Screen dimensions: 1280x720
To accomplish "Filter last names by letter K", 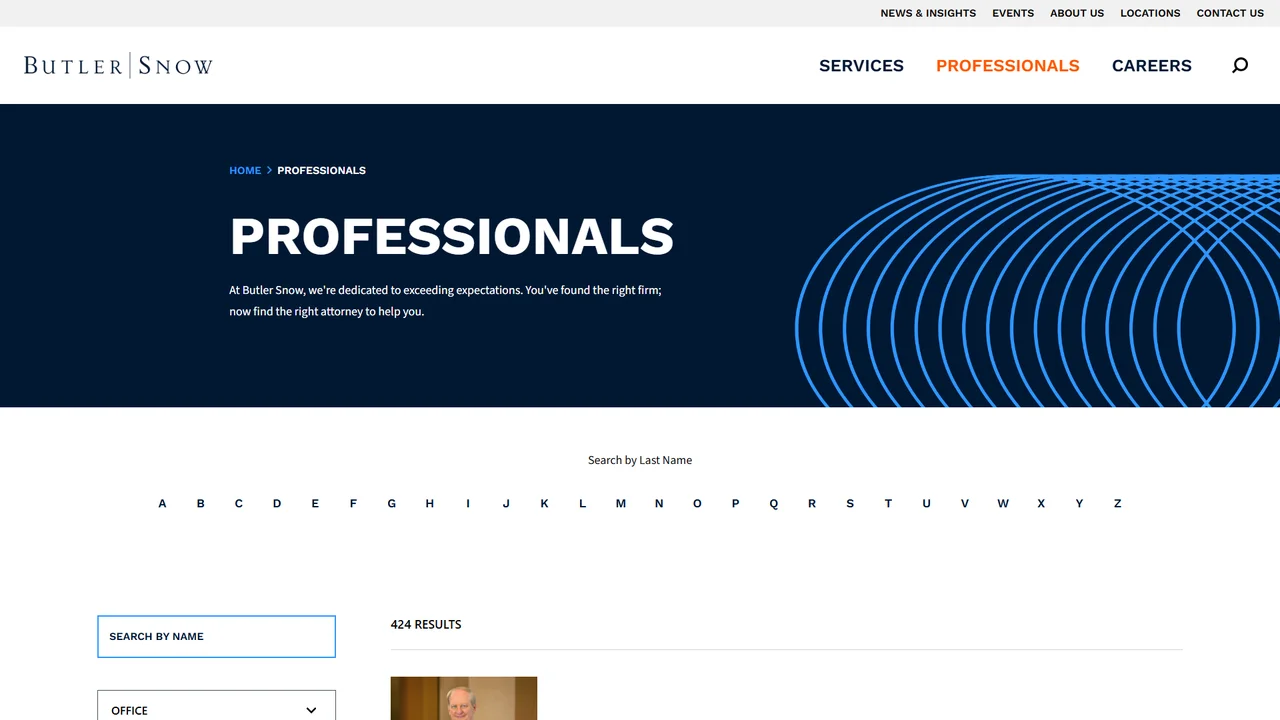I will tap(544, 503).
